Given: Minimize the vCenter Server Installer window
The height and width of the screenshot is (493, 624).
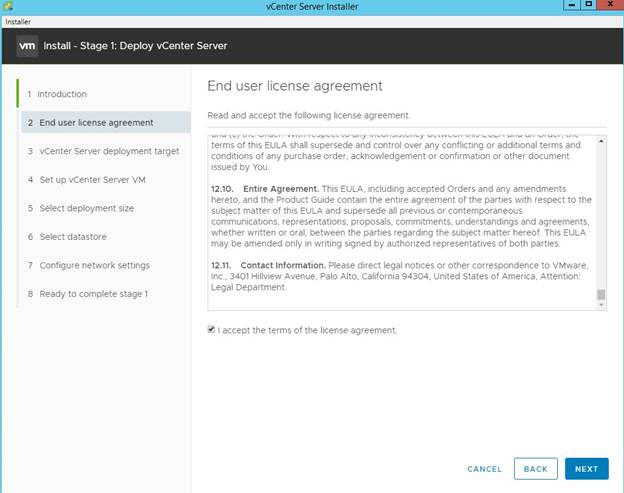Looking at the screenshot, I should coord(571,5).
